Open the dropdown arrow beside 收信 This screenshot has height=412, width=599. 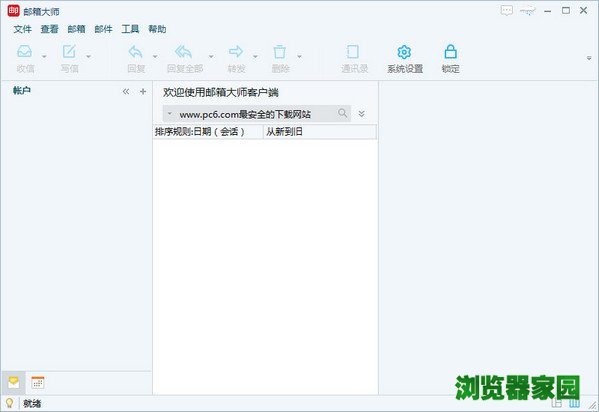(x=44, y=57)
